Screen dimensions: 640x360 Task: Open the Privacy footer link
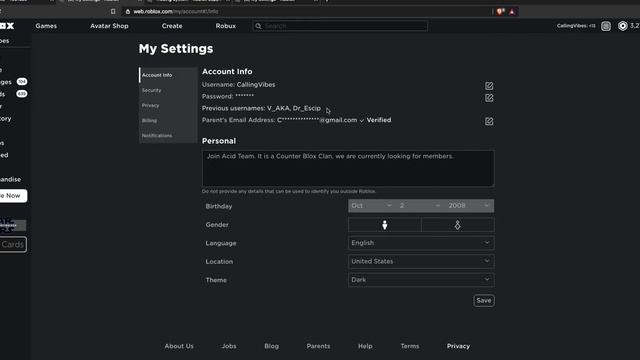[458, 346]
